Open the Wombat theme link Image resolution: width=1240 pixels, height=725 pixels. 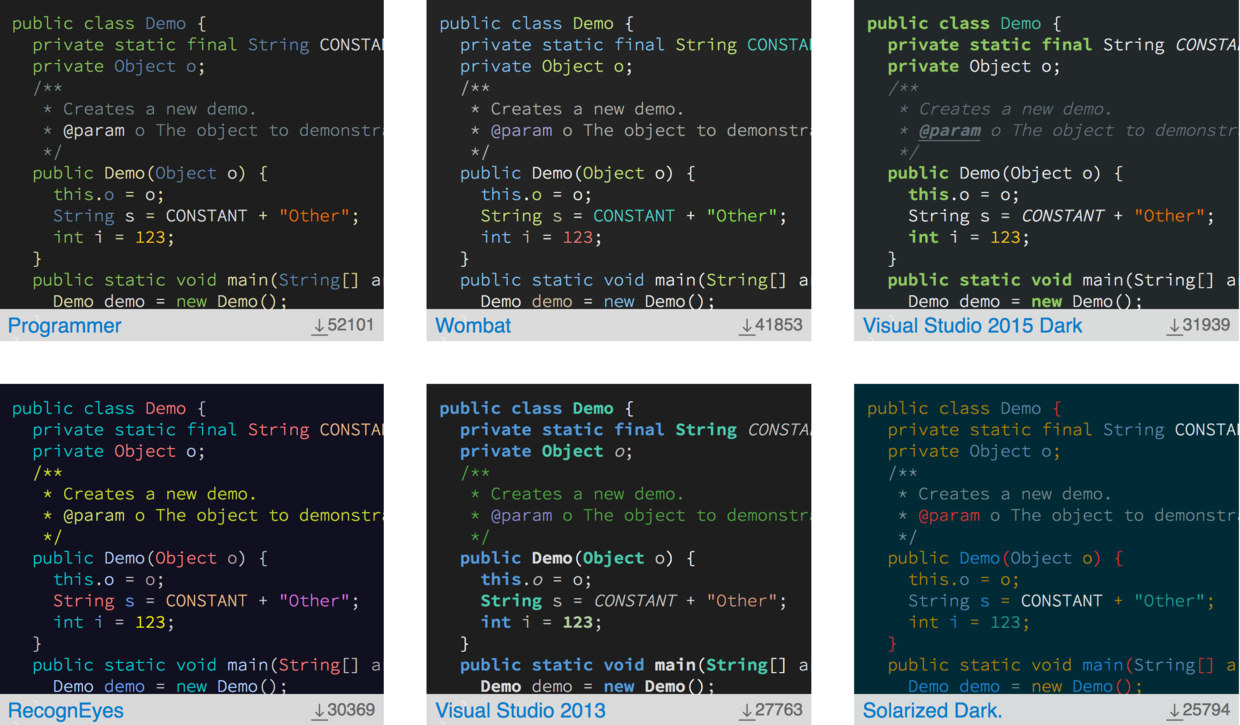coord(473,326)
